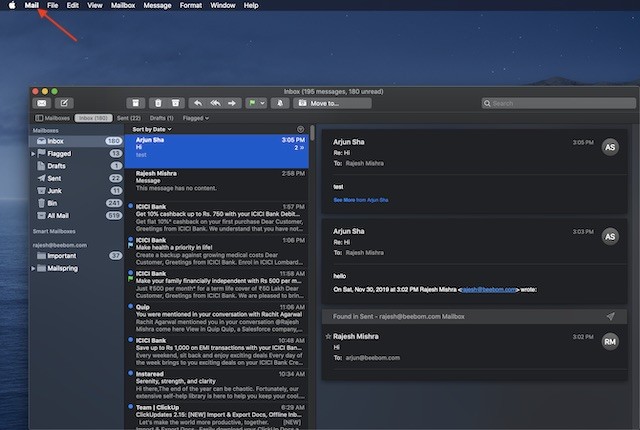
Task: Click the RM avatar of Rajesh Mishra
Action: [610, 342]
